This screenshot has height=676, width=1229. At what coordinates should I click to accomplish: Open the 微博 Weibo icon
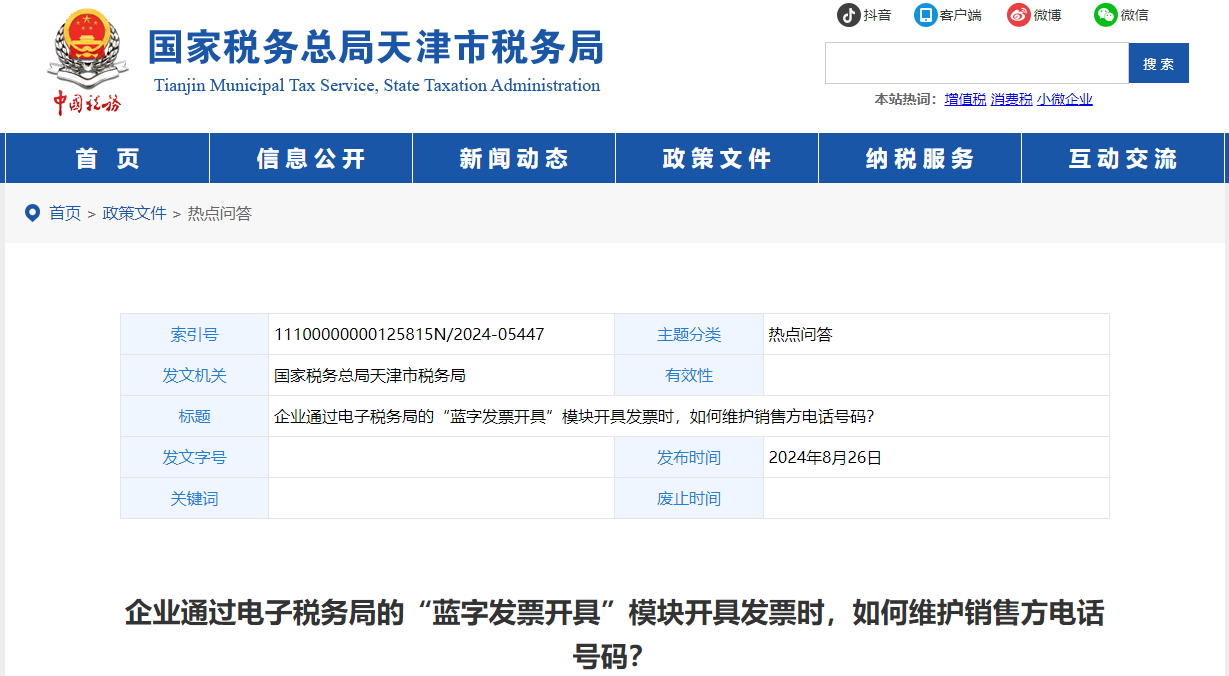tap(1019, 15)
